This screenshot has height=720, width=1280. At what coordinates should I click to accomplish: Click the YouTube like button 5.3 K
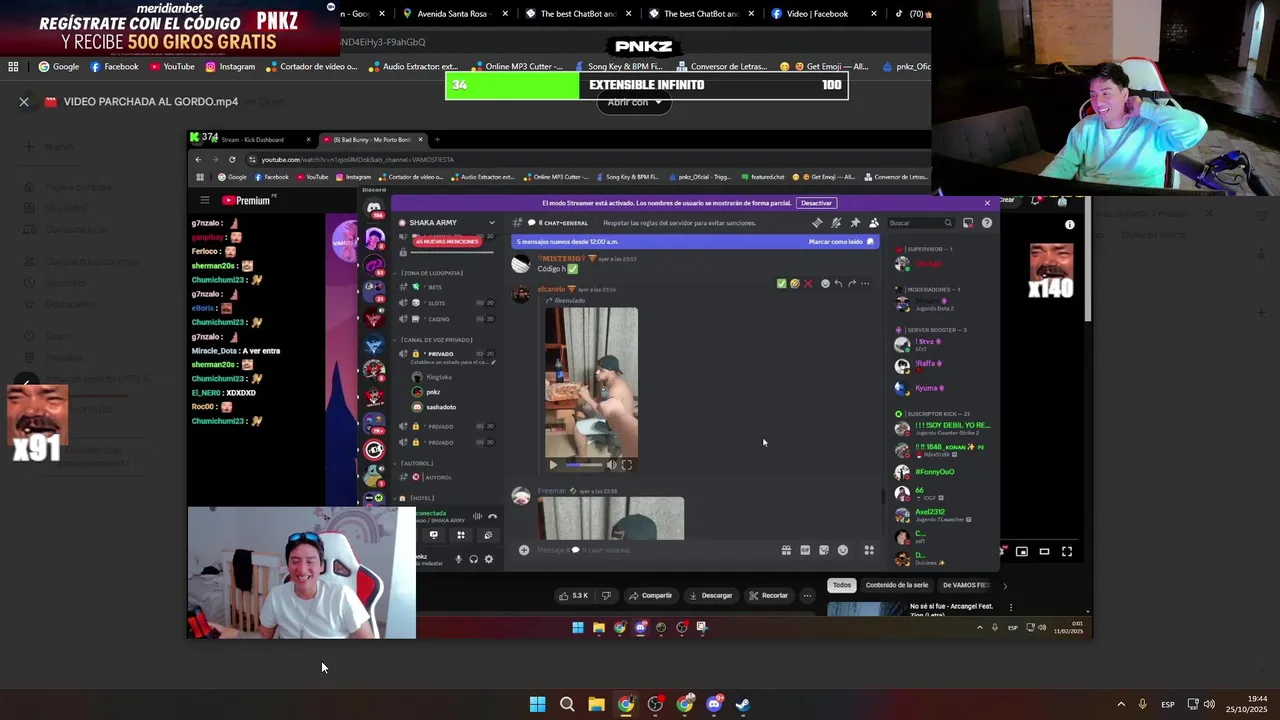tap(574, 596)
